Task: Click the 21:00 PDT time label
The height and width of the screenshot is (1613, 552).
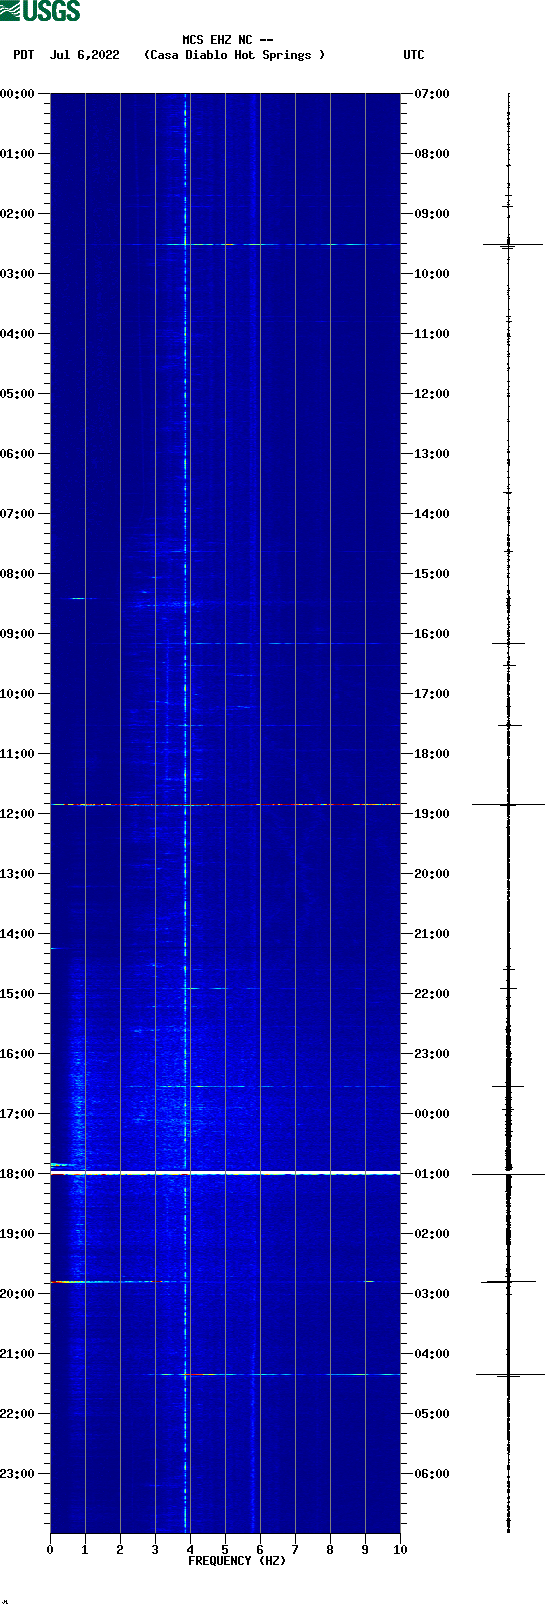Action: (17, 1354)
